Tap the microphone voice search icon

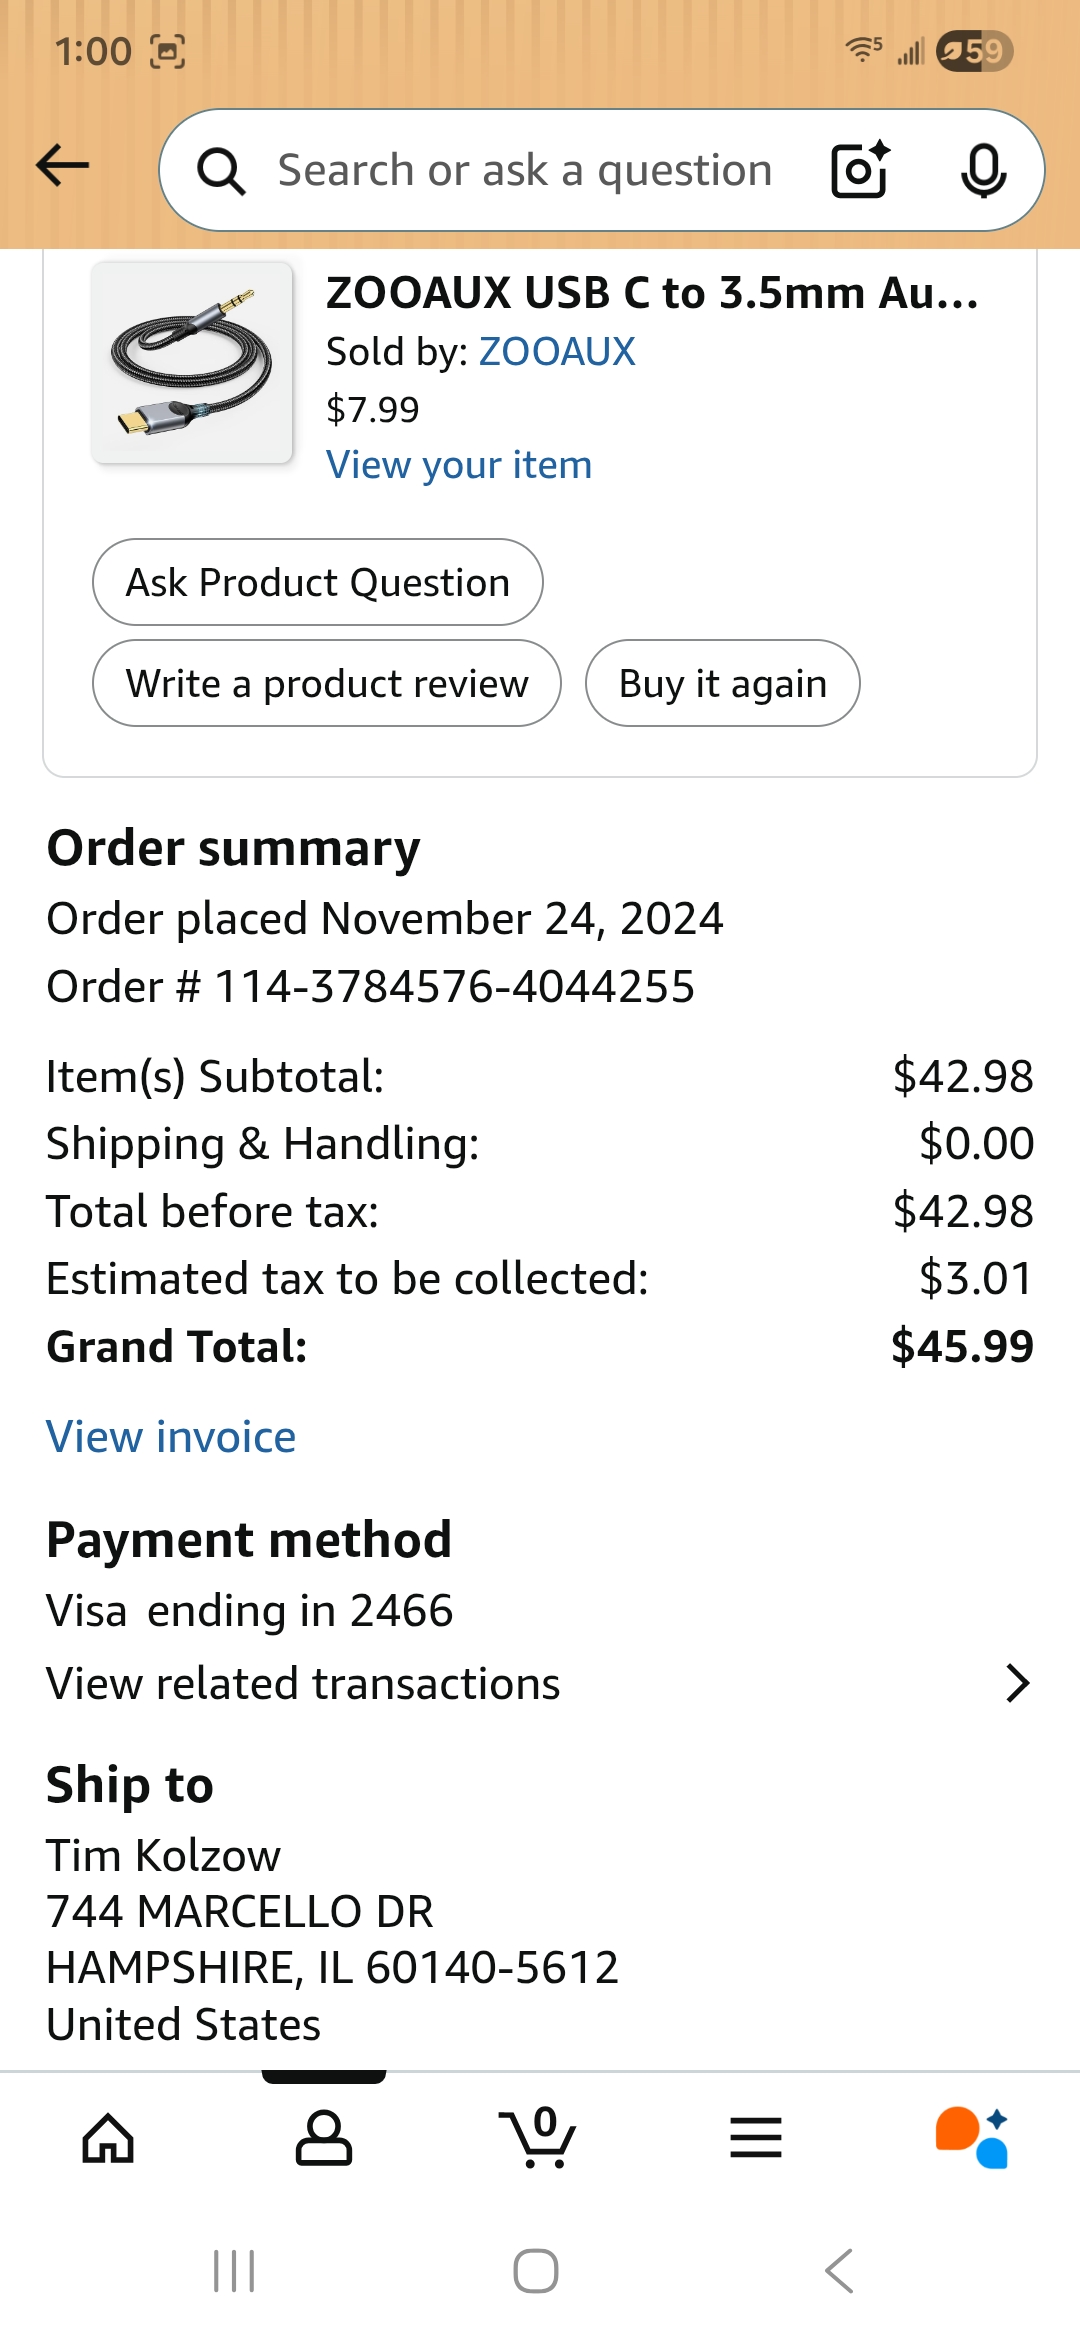(x=983, y=170)
